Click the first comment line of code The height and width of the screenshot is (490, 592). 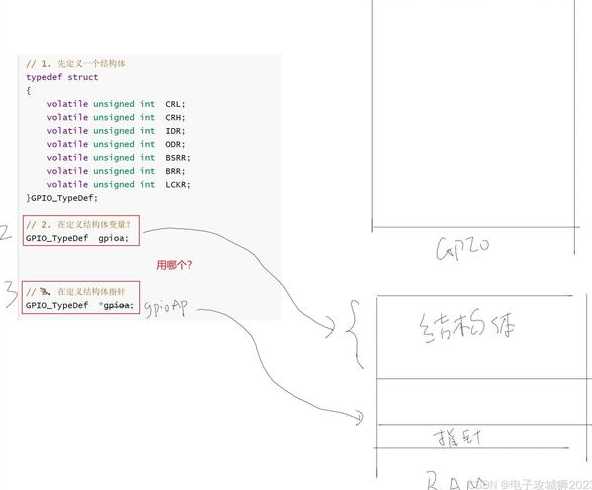(76, 63)
